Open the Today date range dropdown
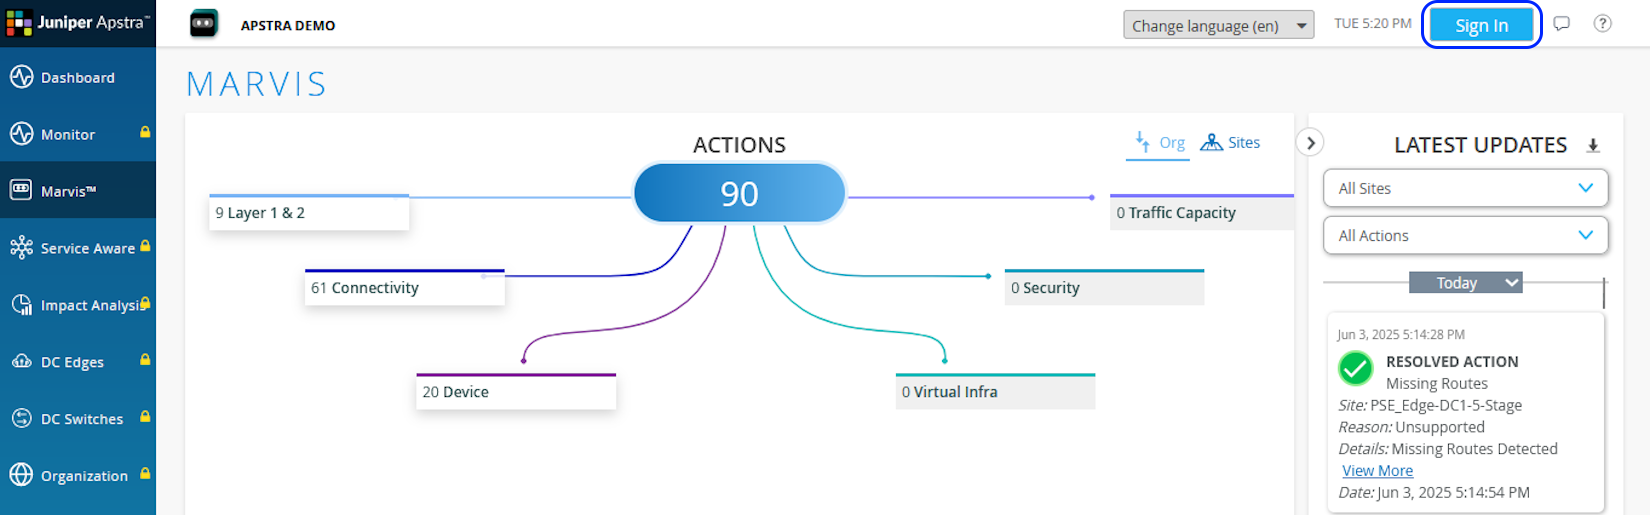The width and height of the screenshot is (1650, 515). coord(1465,283)
